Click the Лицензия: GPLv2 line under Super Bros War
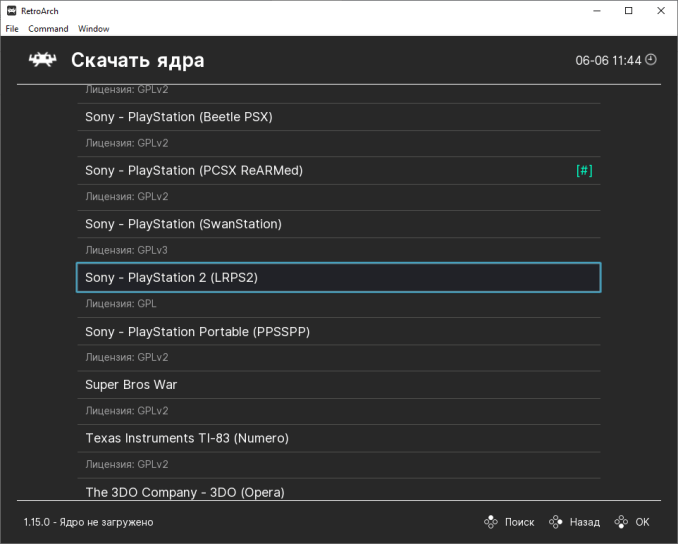The height and width of the screenshot is (544, 678). click(x=127, y=411)
